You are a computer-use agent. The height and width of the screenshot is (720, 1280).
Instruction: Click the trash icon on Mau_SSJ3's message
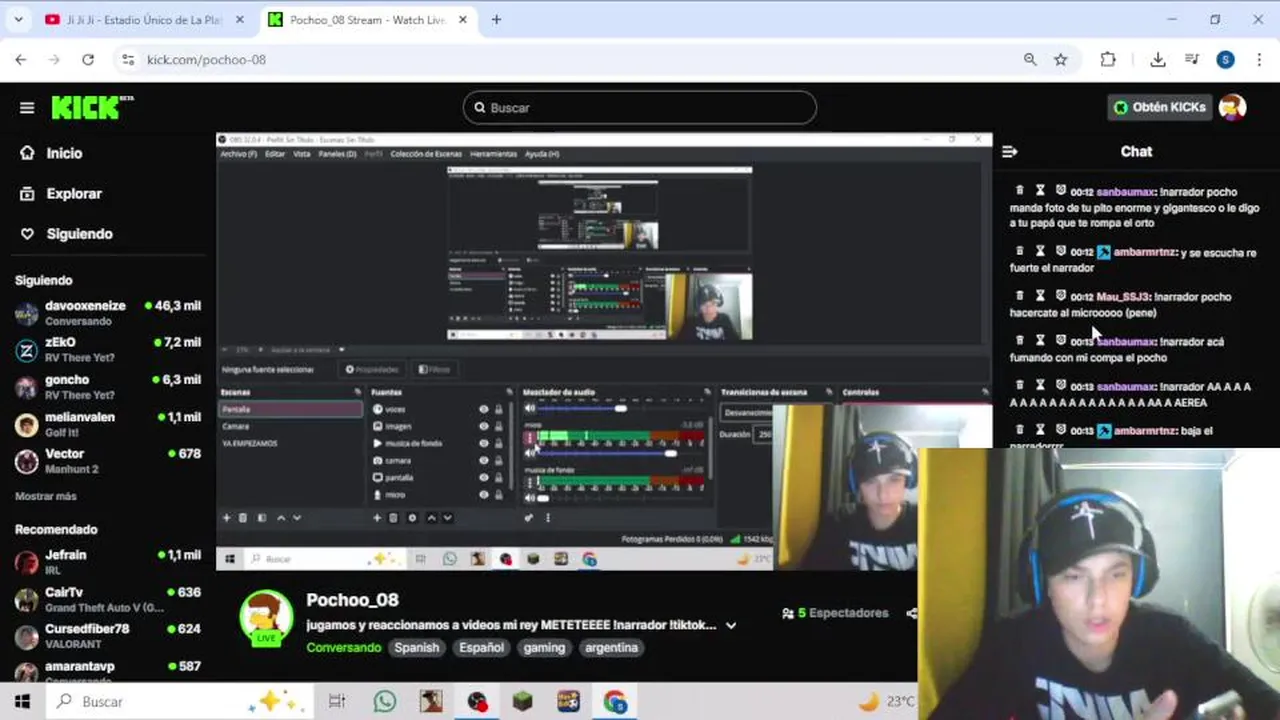tap(1020, 296)
